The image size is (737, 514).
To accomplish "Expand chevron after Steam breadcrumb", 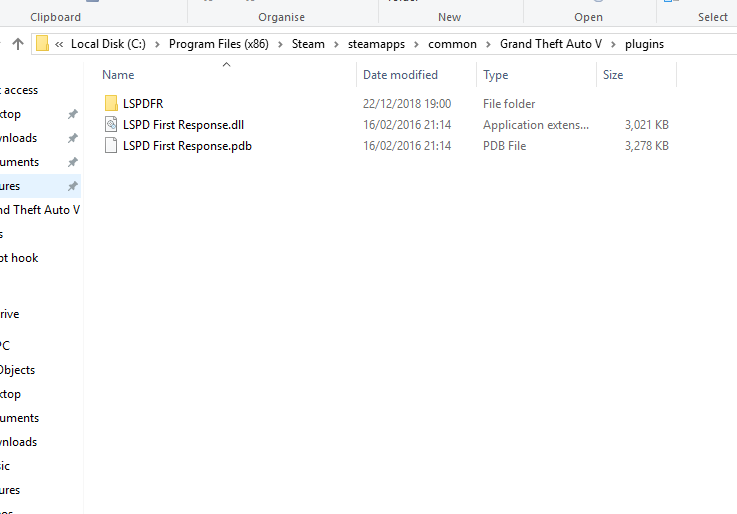I will tap(337, 44).
